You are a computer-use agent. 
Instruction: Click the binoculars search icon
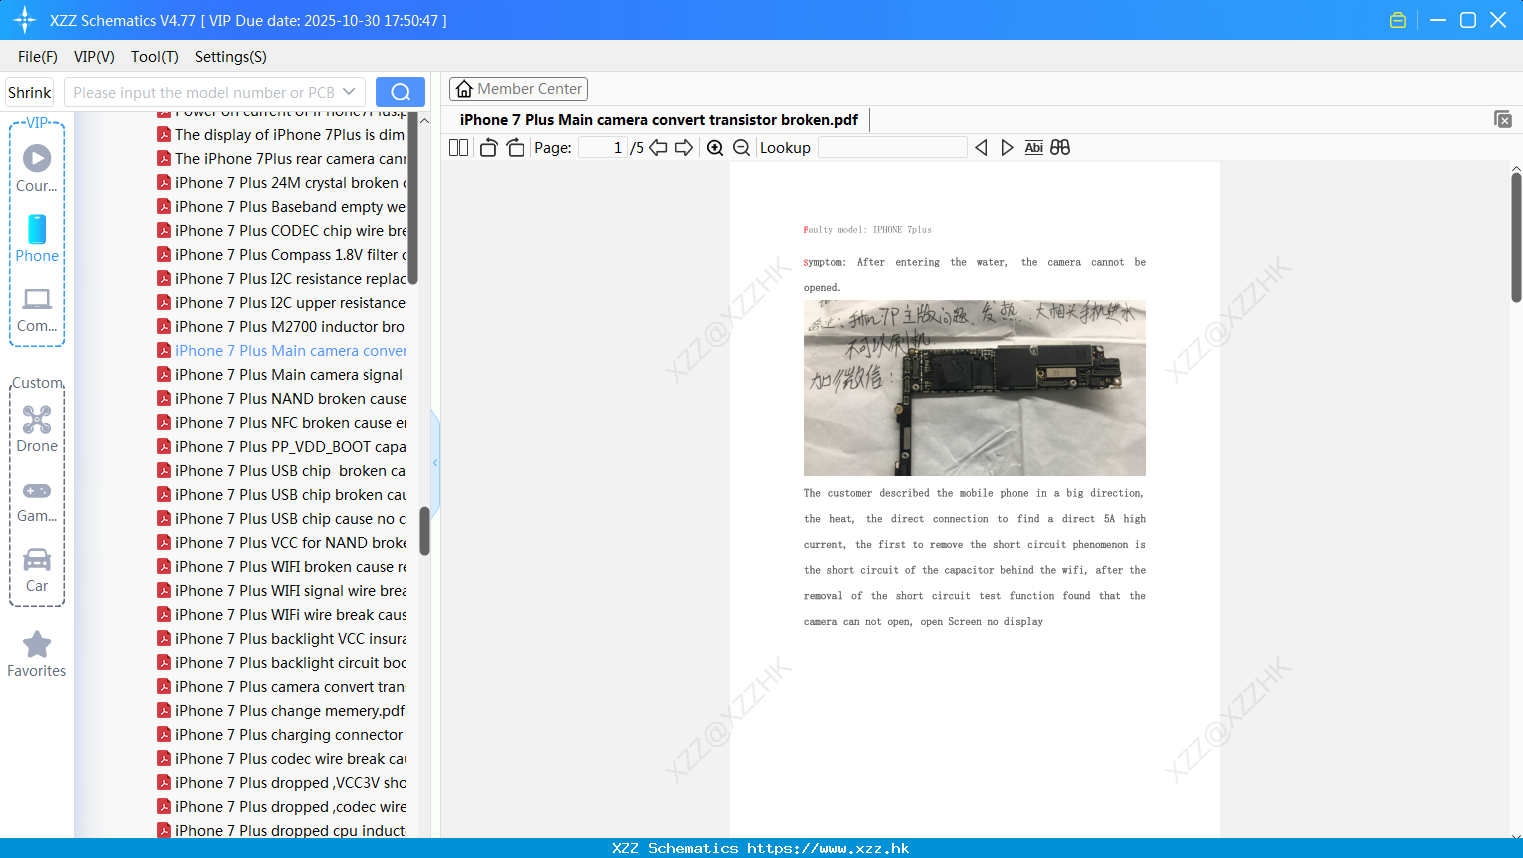pos(1060,148)
